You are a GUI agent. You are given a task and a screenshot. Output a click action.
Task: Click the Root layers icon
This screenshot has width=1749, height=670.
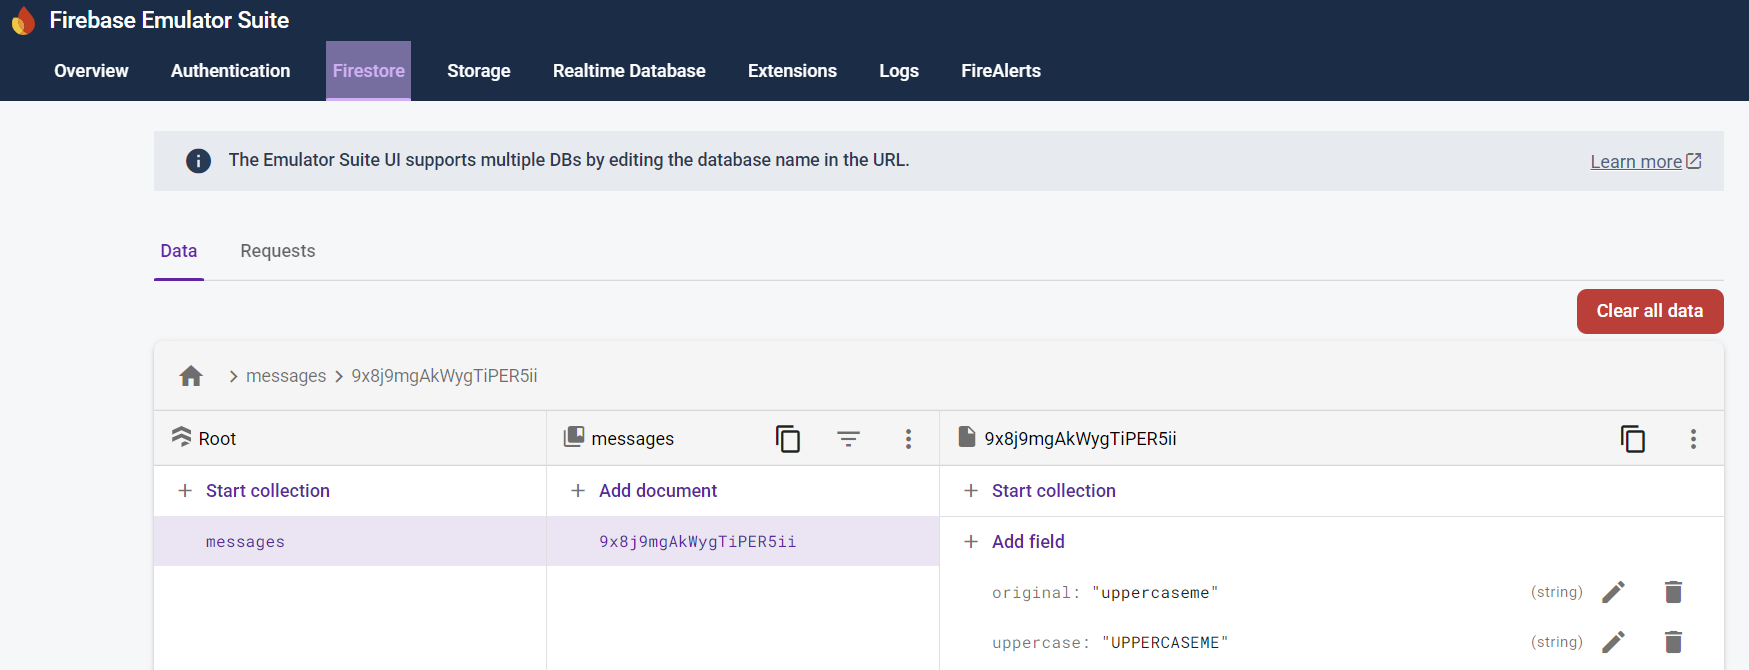(x=181, y=437)
